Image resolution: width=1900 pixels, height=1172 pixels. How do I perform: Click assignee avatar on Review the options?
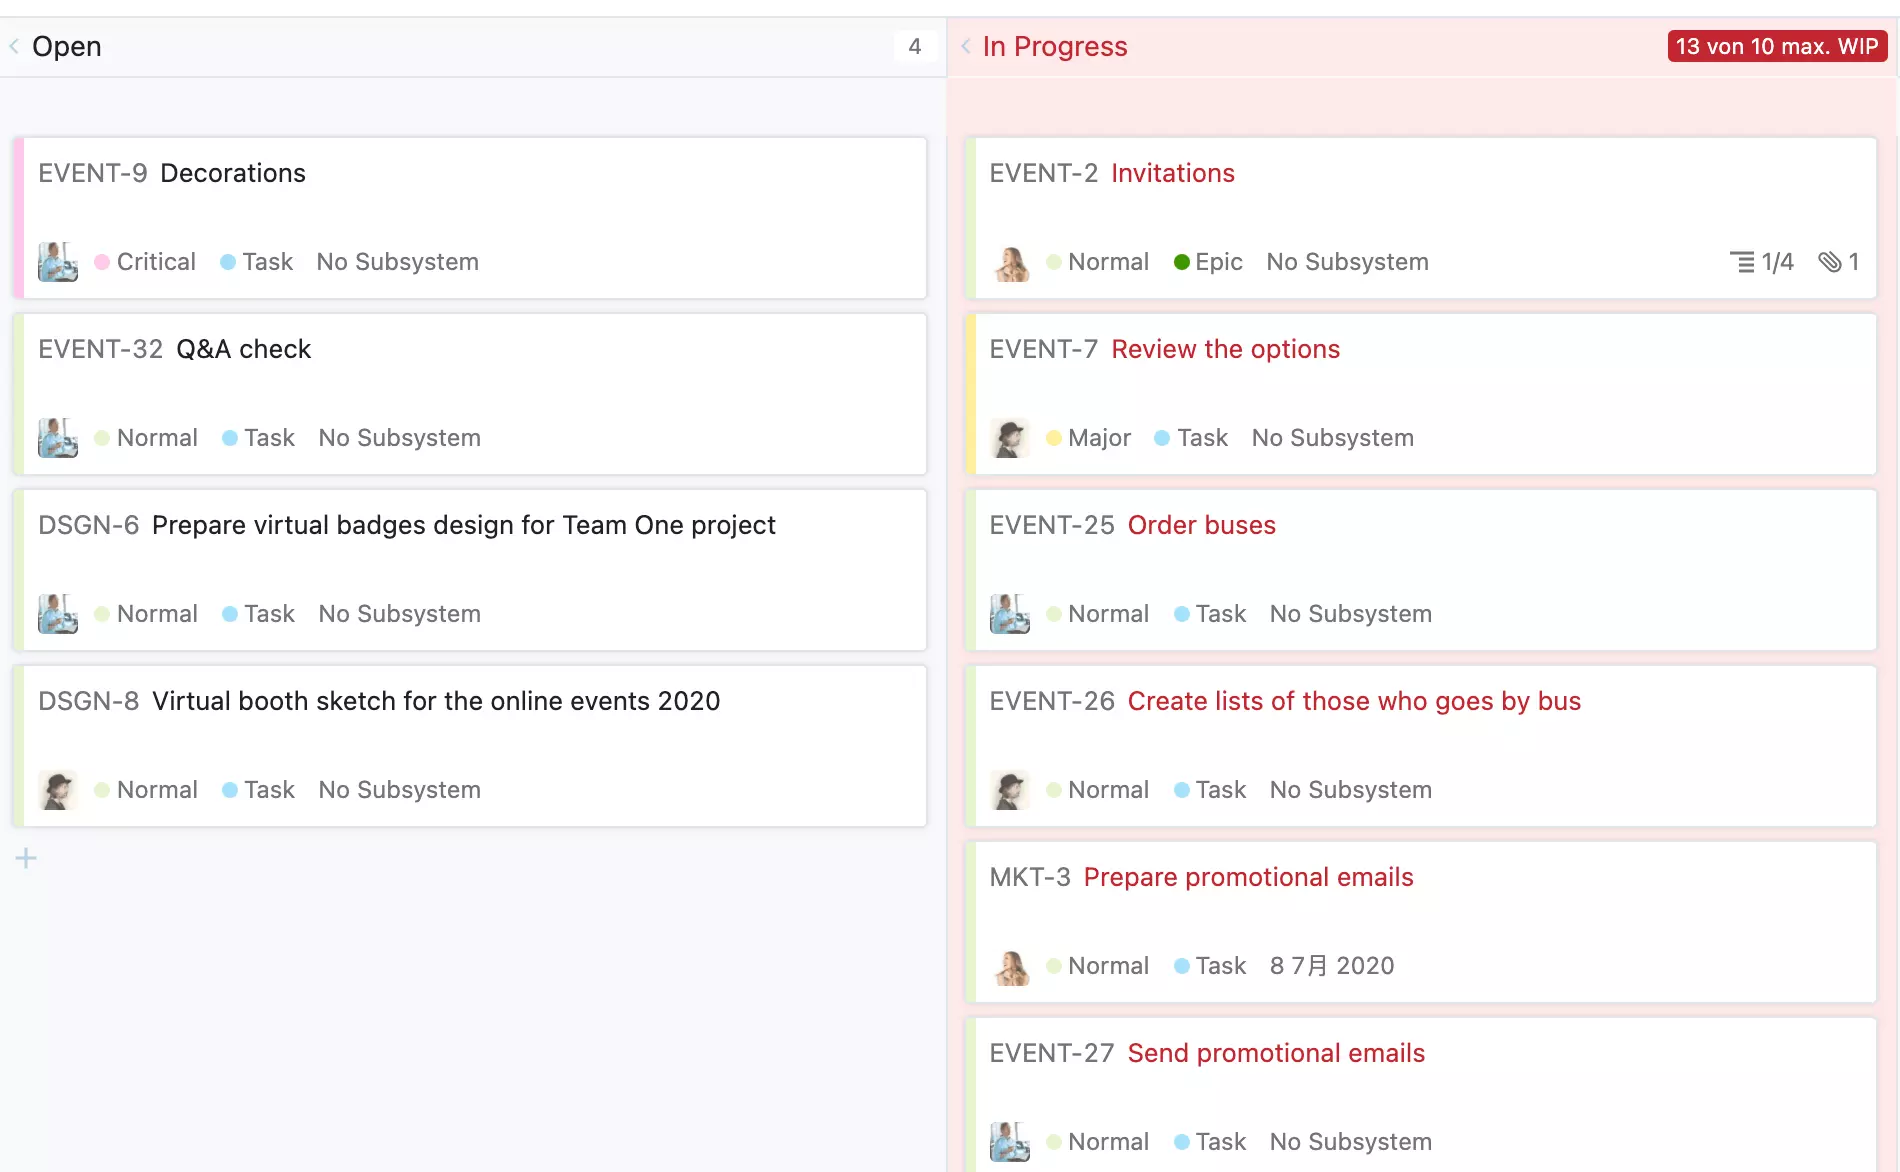[x=1010, y=438]
